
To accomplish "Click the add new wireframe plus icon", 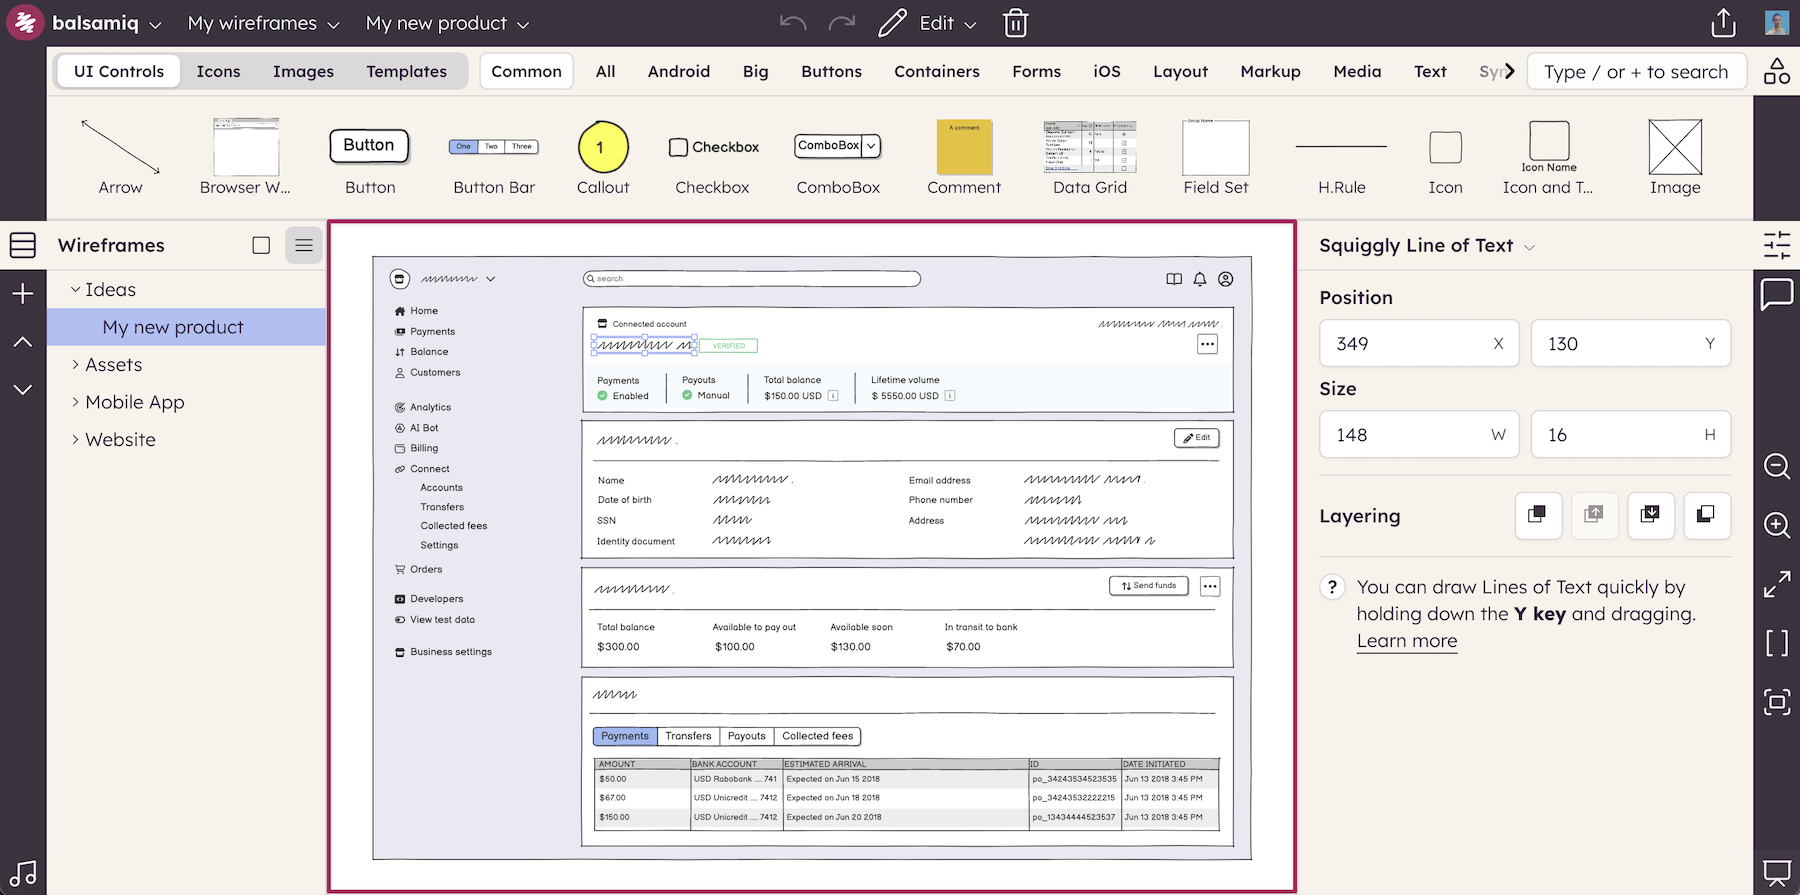I will (23, 294).
